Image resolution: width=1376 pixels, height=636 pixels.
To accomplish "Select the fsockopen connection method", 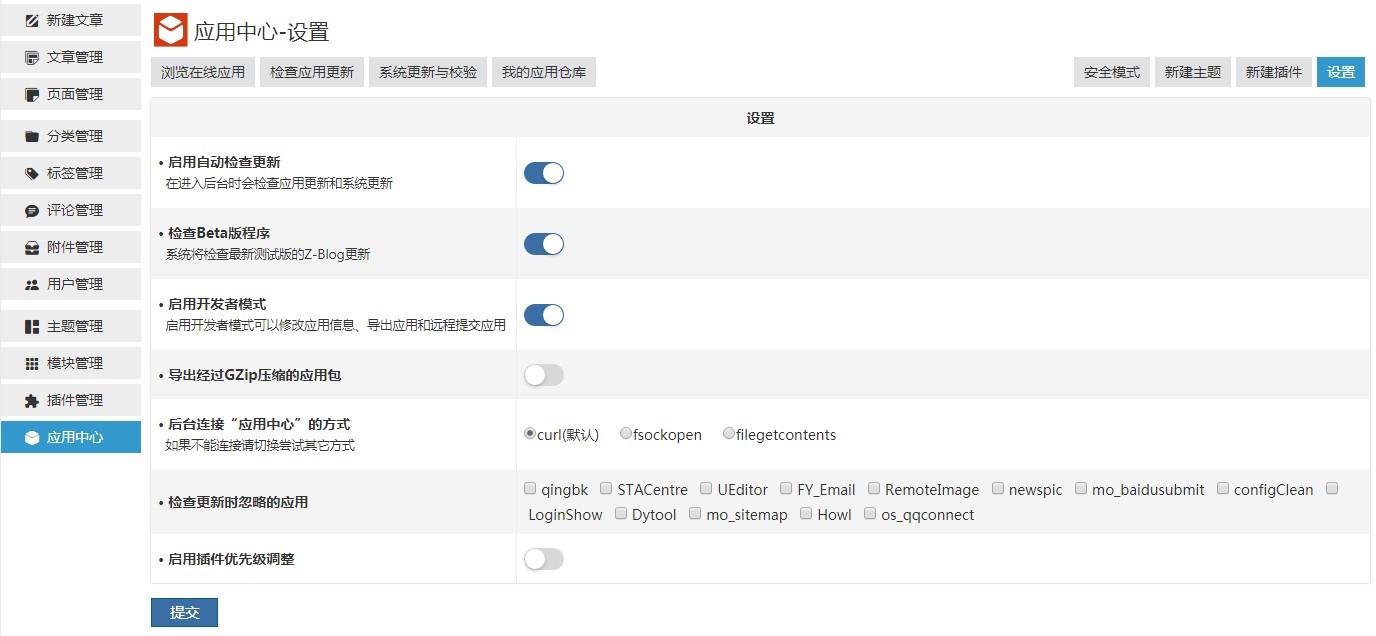I will [625, 432].
